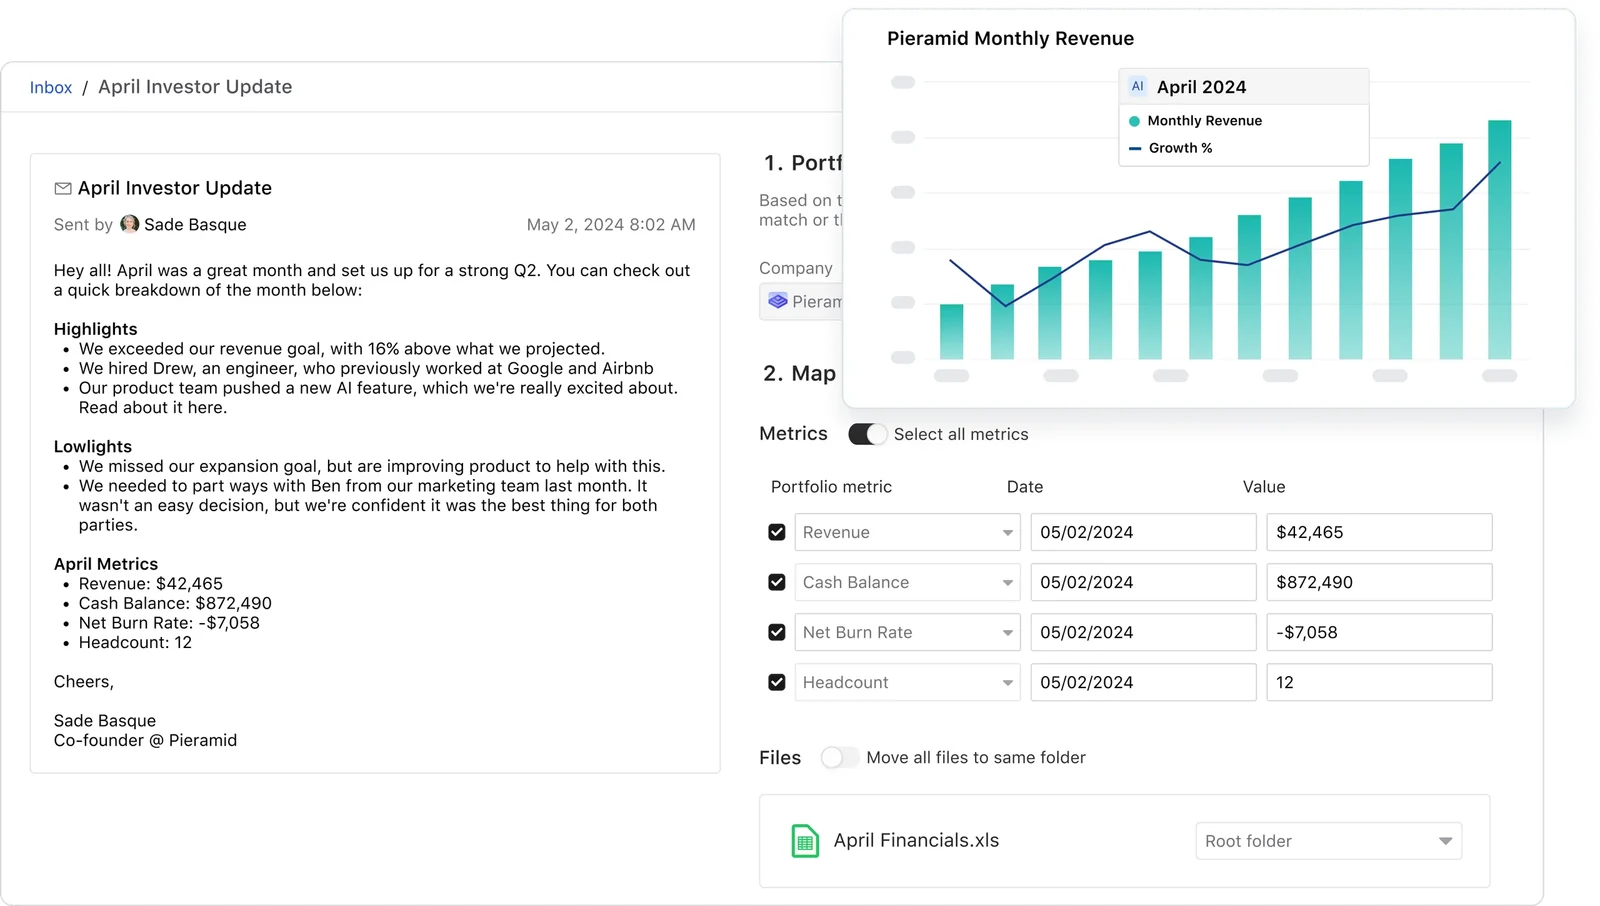Click Sade Basque's avatar photo
Screen dimensions: 1600x906
[130, 224]
